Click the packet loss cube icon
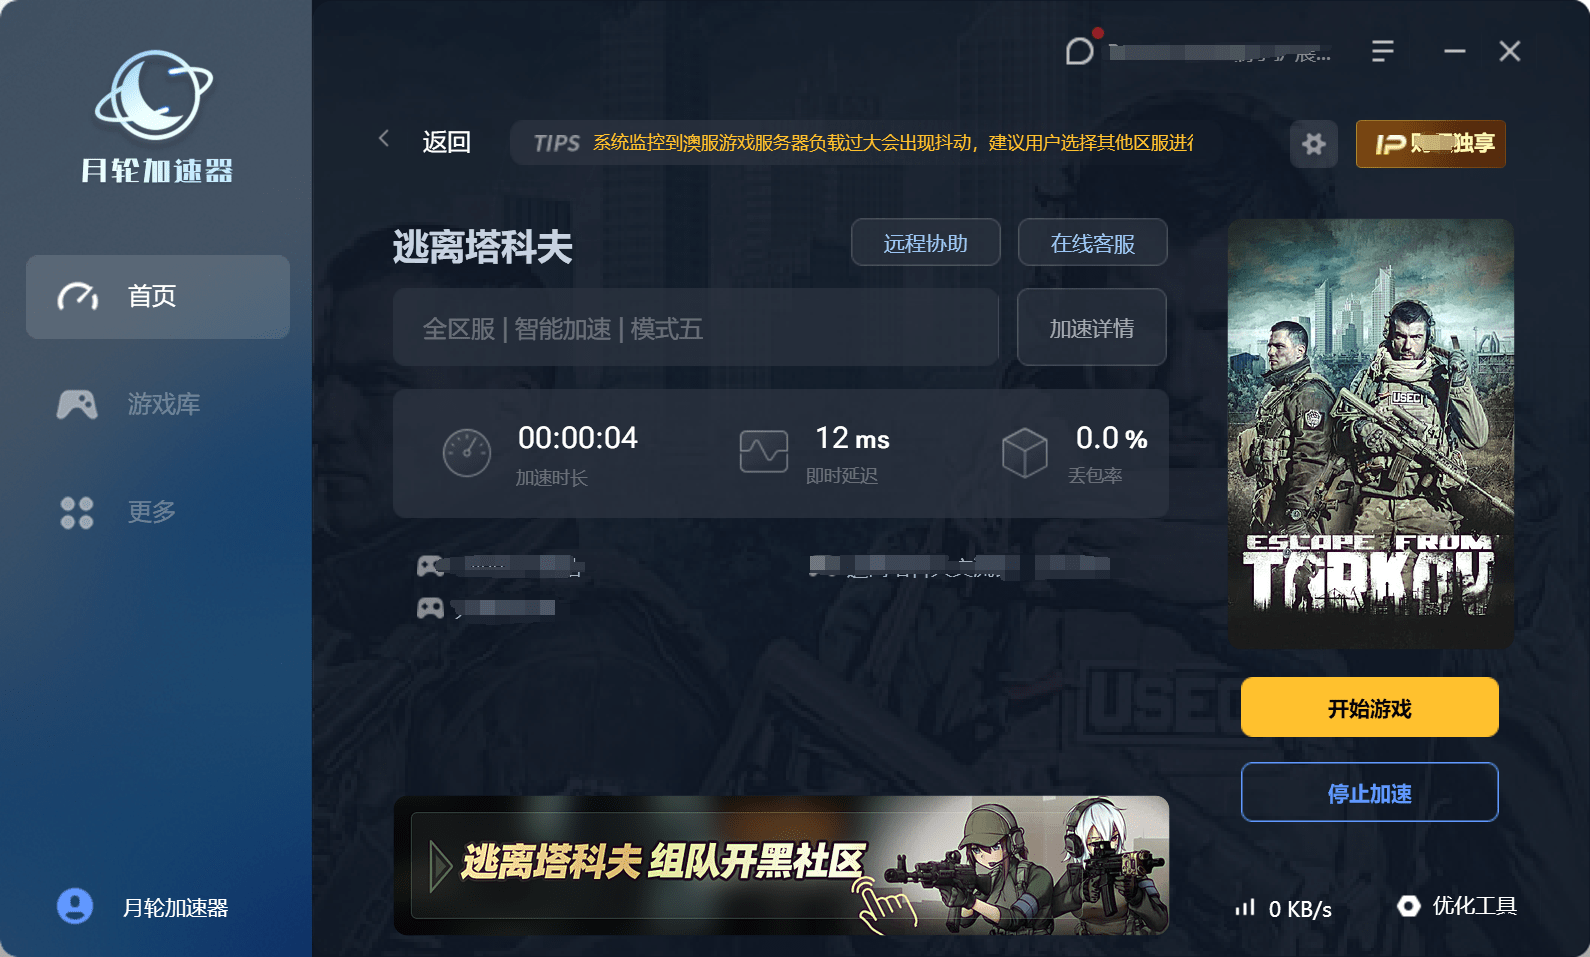Screen dimensions: 1590x957 (x=1025, y=453)
